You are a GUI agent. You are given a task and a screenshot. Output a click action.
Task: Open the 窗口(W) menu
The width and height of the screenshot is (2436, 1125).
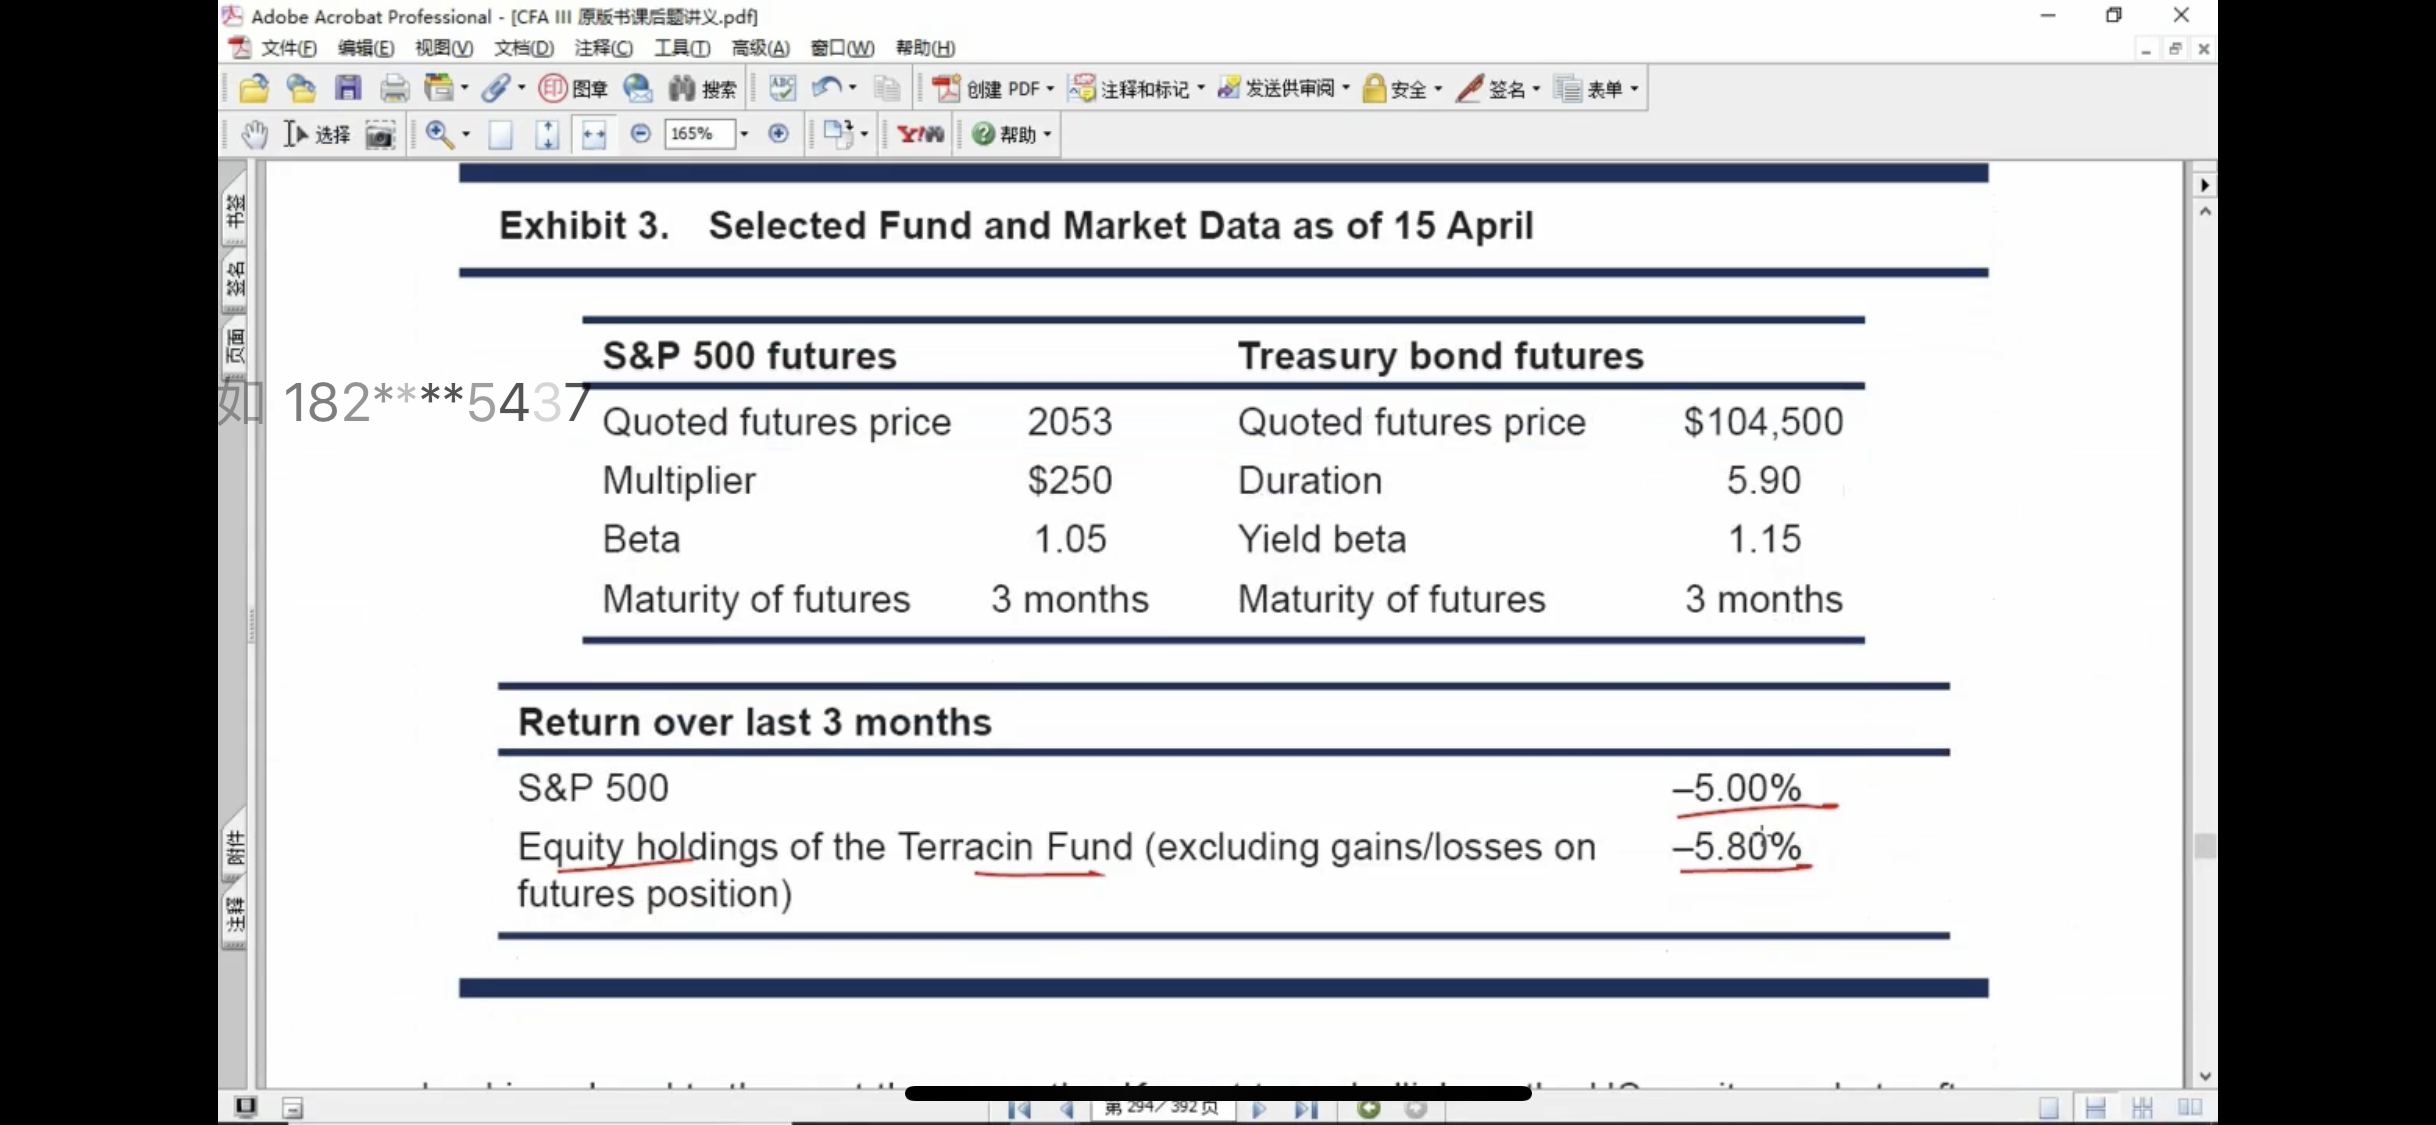842,48
